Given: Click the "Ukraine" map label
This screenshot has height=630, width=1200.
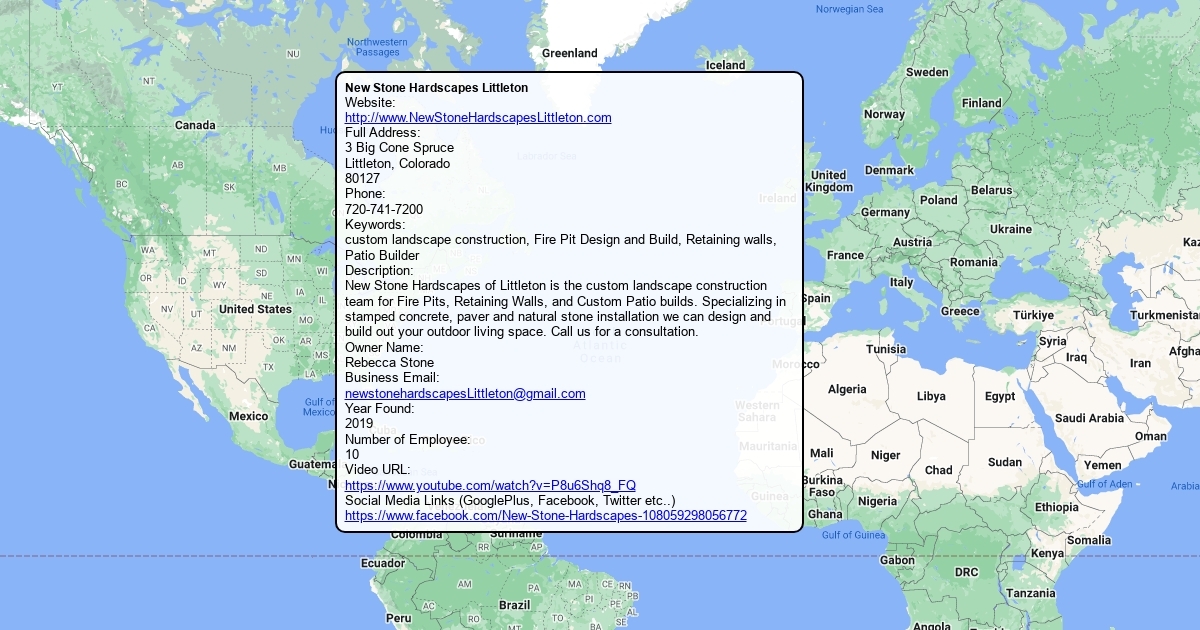Looking at the screenshot, I should pyautogui.click(x=1010, y=229).
